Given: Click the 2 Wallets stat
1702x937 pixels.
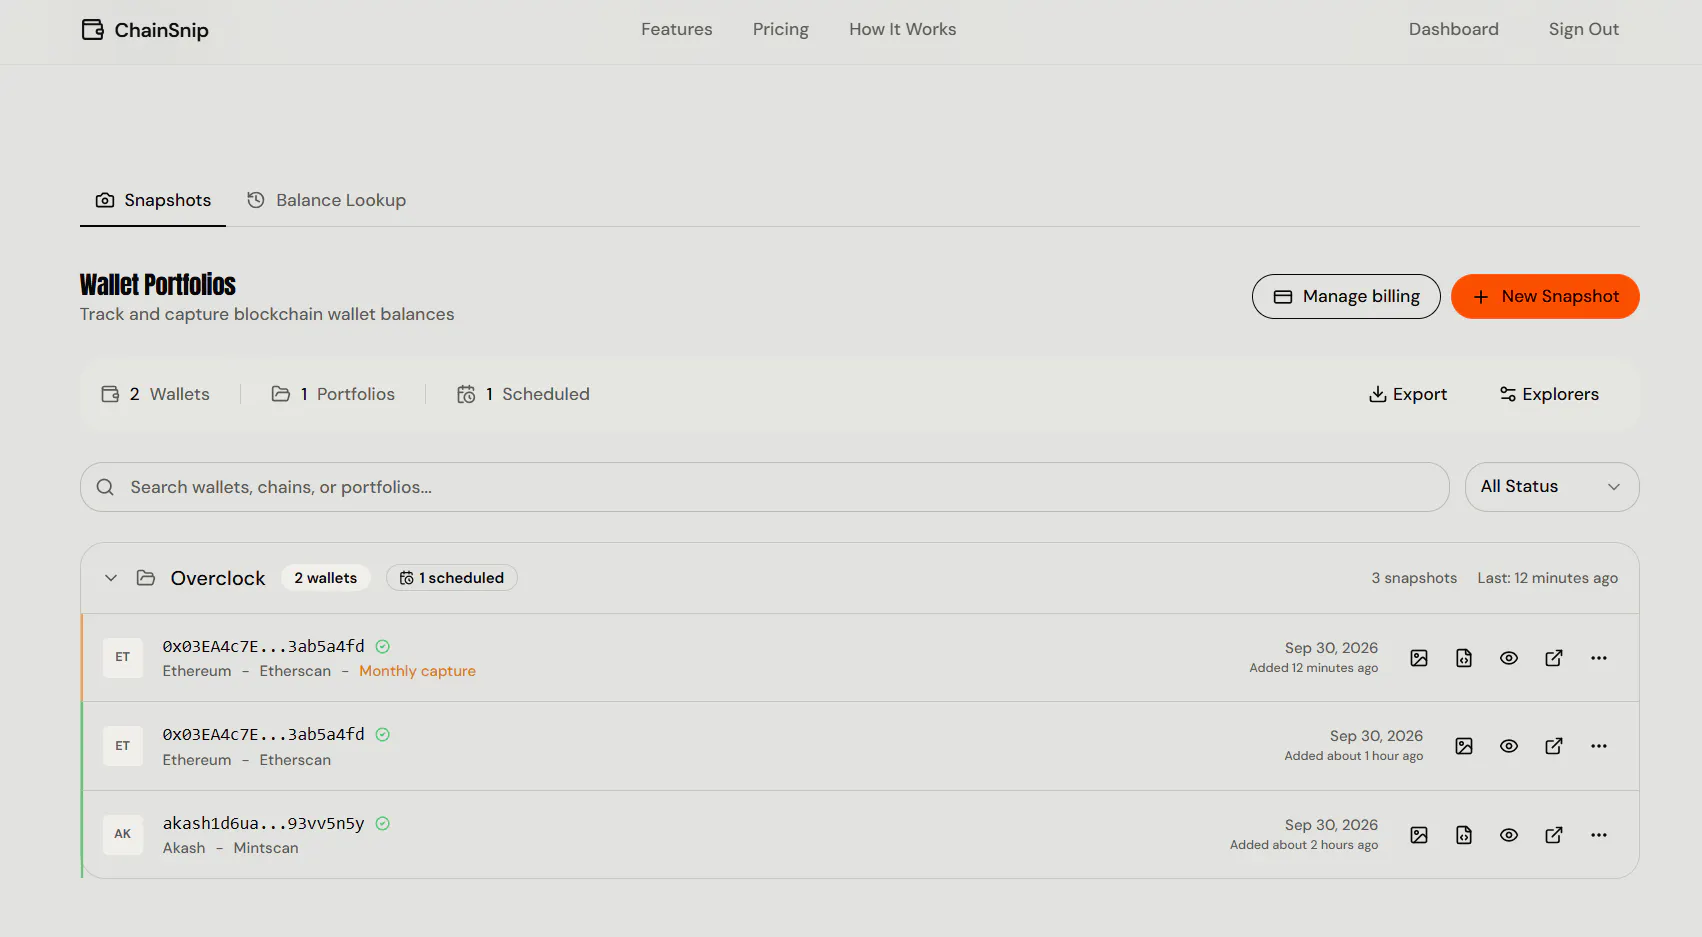Looking at the screenshot, I should click(156, 394).
